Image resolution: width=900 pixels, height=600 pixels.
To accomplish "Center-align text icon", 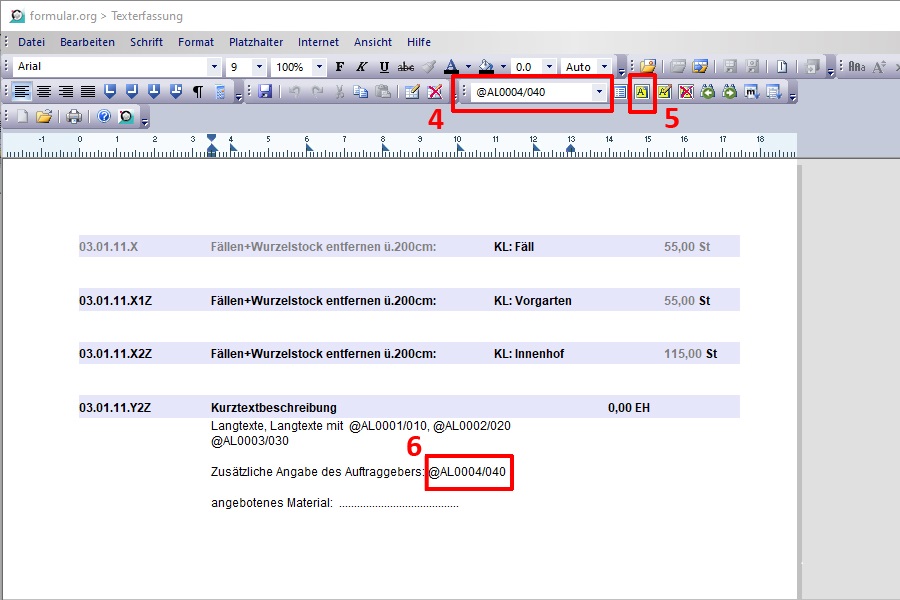I will [44, 92].
